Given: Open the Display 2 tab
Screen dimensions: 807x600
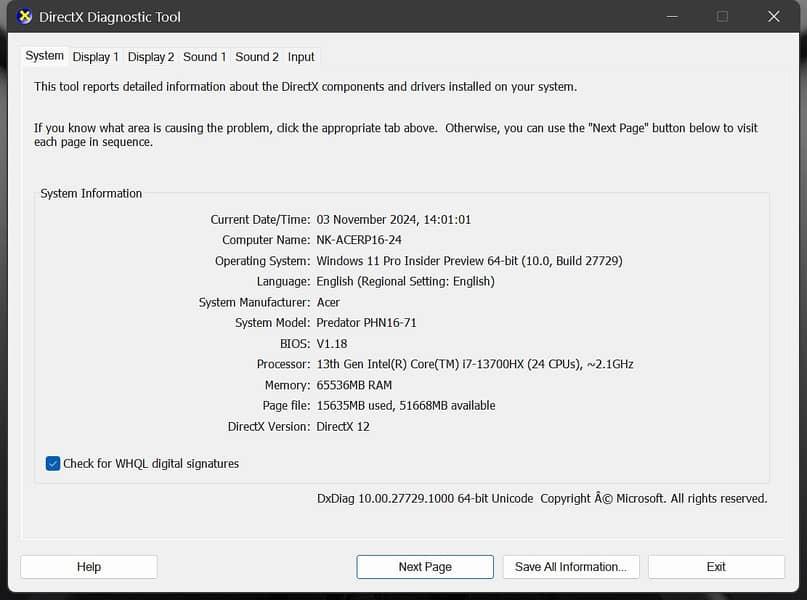Looking at the screenshot, I should (x=151, y=57).
